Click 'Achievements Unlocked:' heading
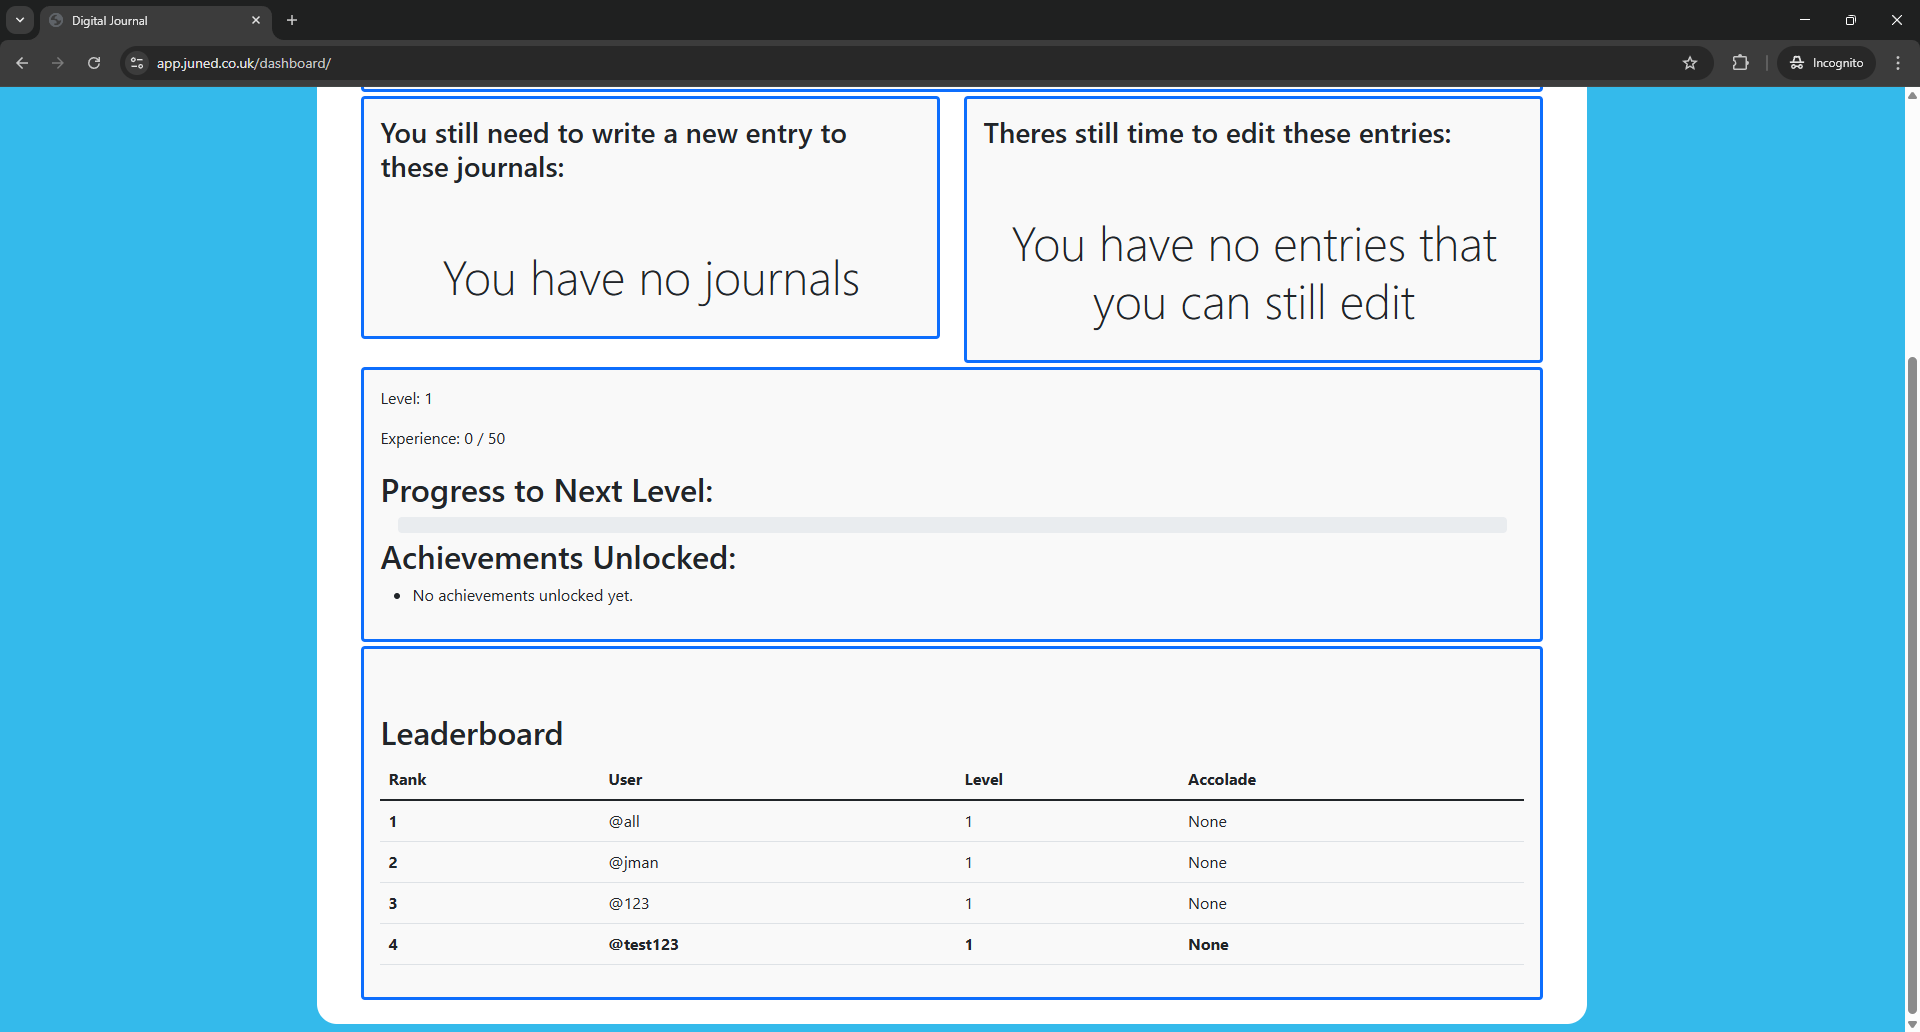The image size is (1920, 1032). (558, 558)
